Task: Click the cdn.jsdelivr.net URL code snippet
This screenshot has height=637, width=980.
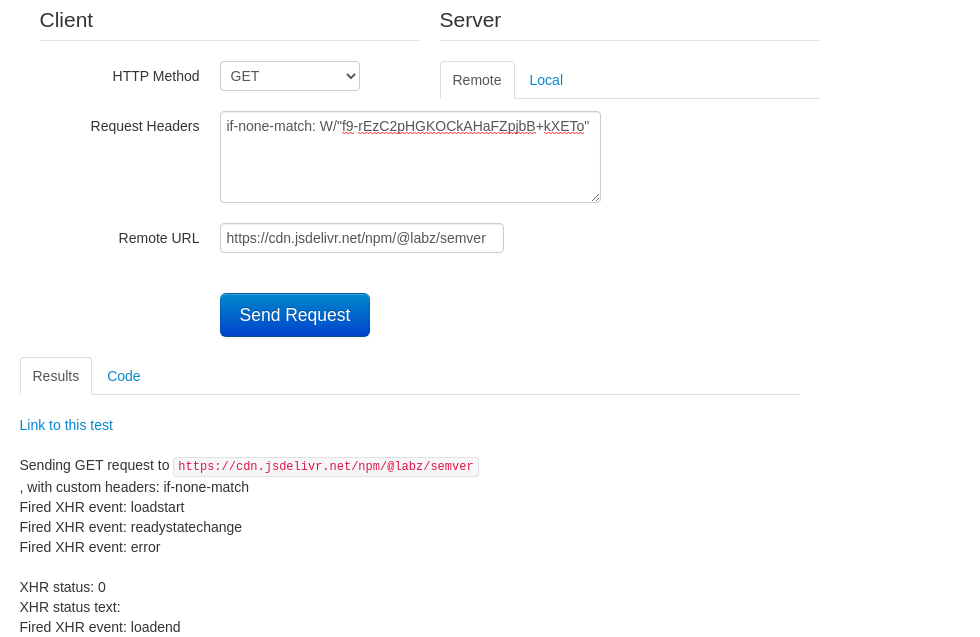Action: [325, 466]
